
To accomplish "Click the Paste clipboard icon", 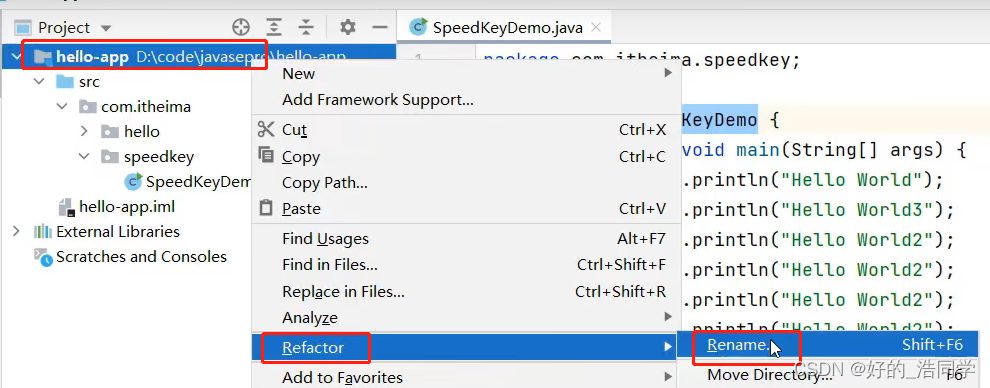I will tap(266, 208).
